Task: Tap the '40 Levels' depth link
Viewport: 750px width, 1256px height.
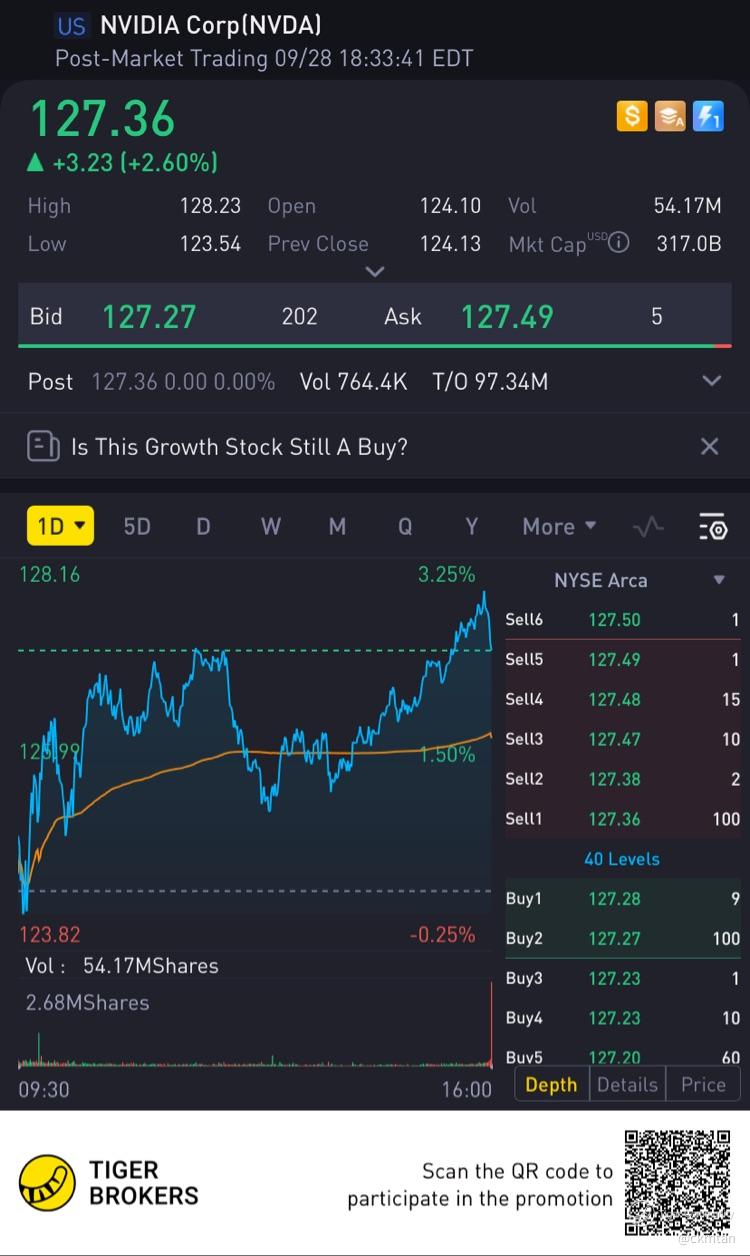Action: [x=621, y=859]
